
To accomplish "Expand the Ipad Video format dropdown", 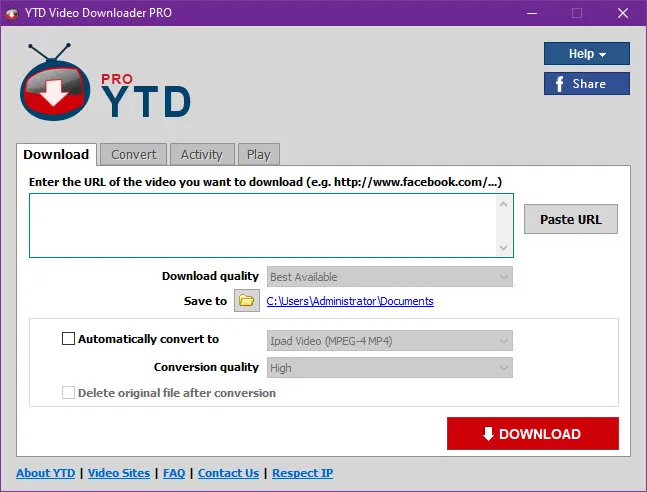I will tap(390, 341).
